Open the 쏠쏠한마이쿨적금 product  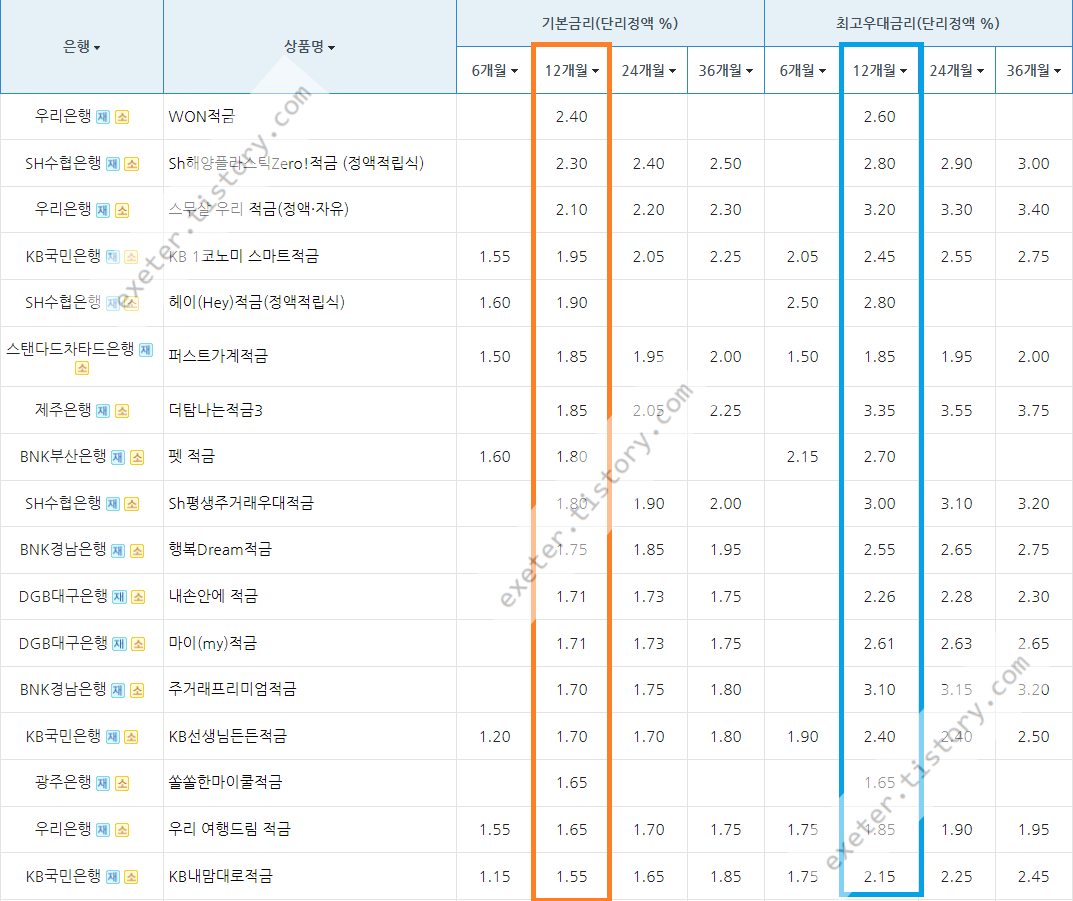(x=225, y=782)
